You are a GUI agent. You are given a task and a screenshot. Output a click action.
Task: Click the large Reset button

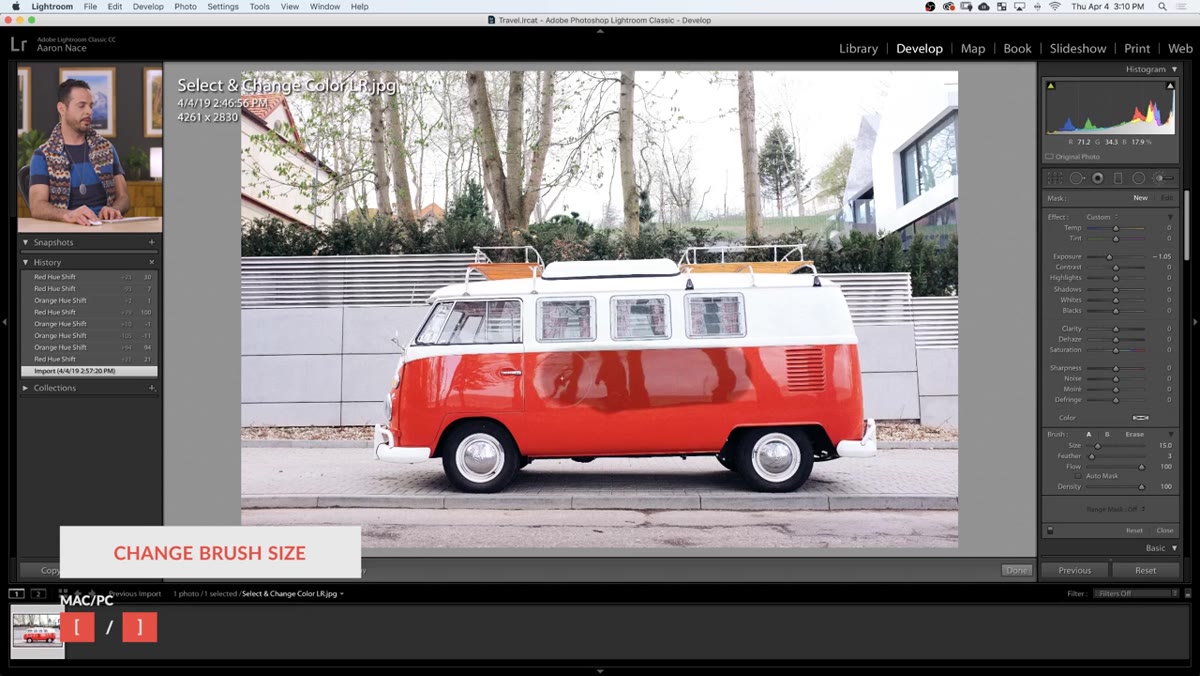[1146, 570]
